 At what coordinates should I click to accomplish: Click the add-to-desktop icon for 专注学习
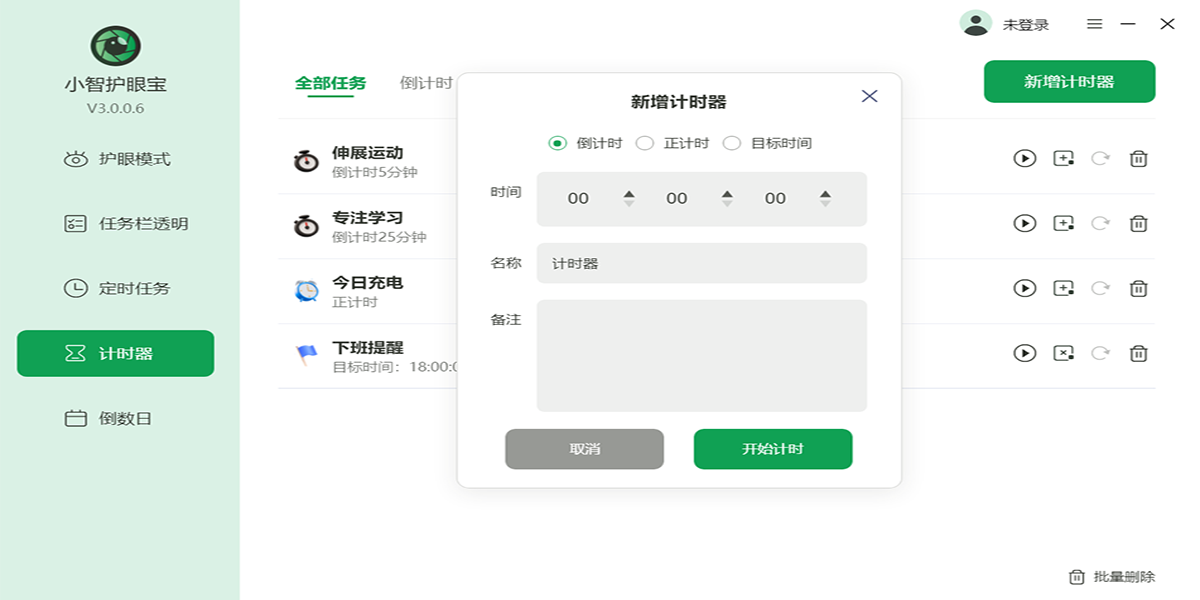(x=1064, y=223)
